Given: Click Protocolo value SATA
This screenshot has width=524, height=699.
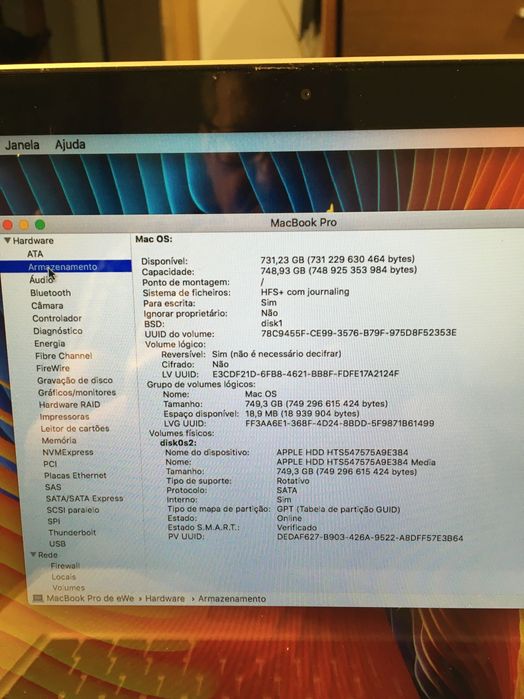Looking at the screenshot, I should coord(287,490).
